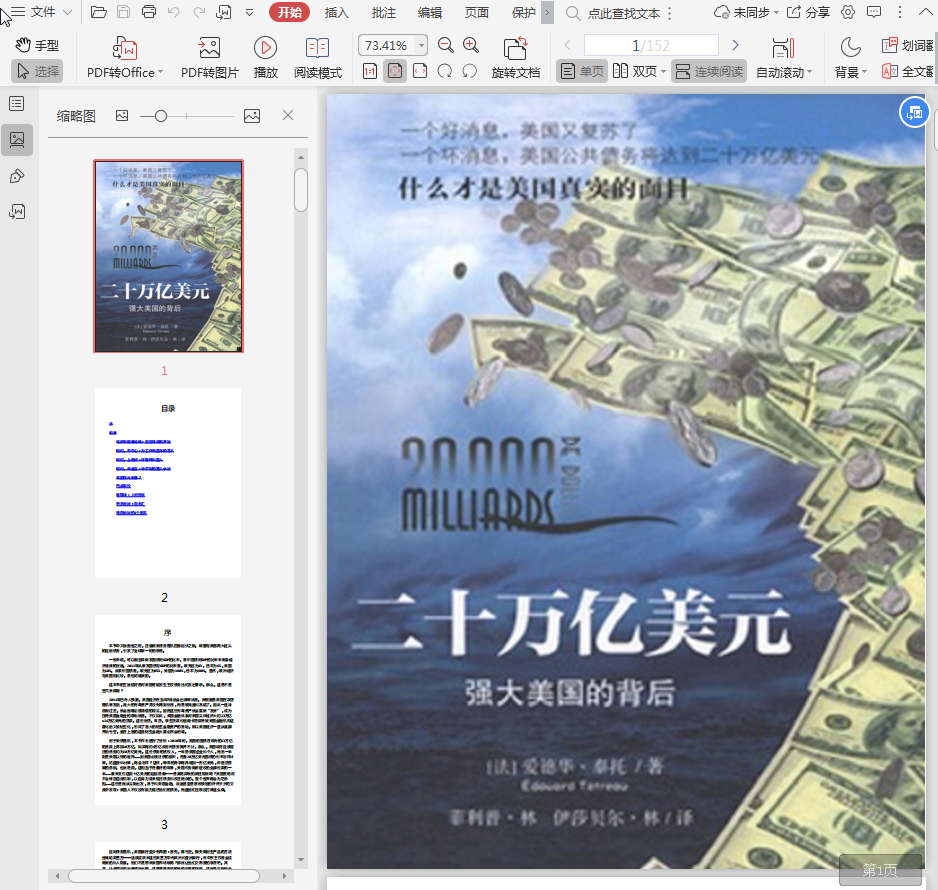Select the hand tool (手型)
Image resolution: width=938 pixels, height=890 pixels.
[x=37, y=45]
